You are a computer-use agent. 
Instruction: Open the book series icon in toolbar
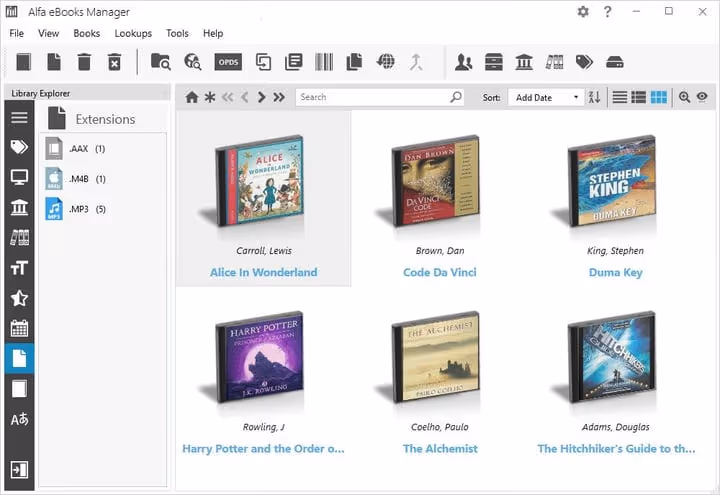pos(554,62)
